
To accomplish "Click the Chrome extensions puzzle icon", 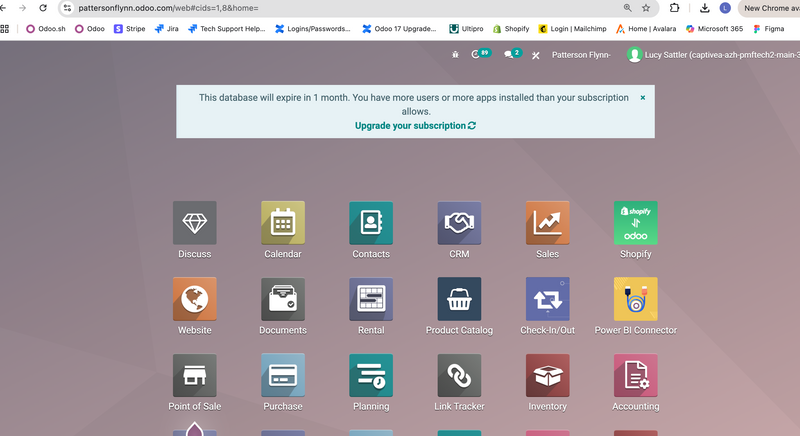I will [674, 8].
